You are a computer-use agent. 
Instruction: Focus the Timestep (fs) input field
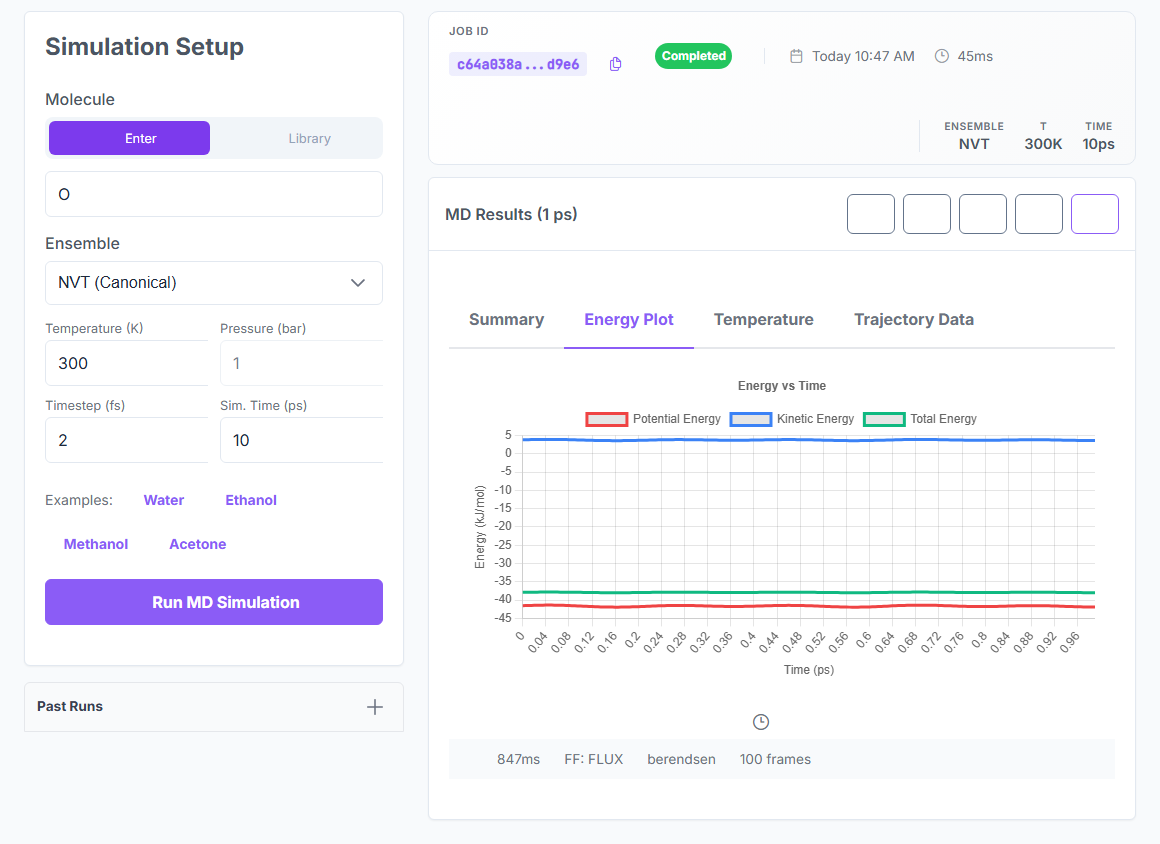[x=127, y=440]
